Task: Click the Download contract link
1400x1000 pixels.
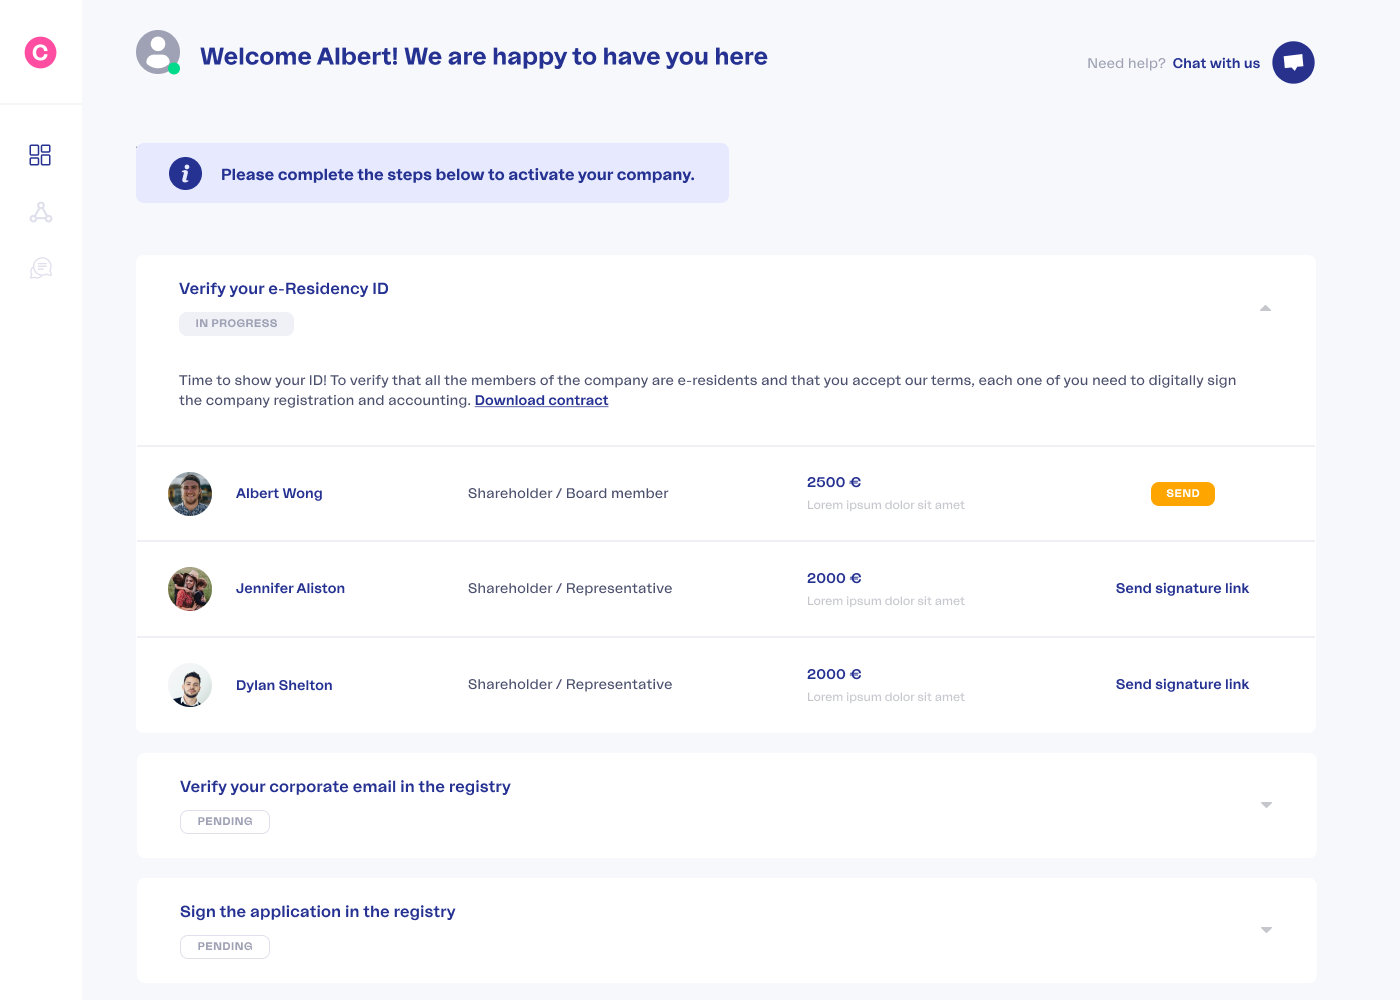Action: [541, 400]
